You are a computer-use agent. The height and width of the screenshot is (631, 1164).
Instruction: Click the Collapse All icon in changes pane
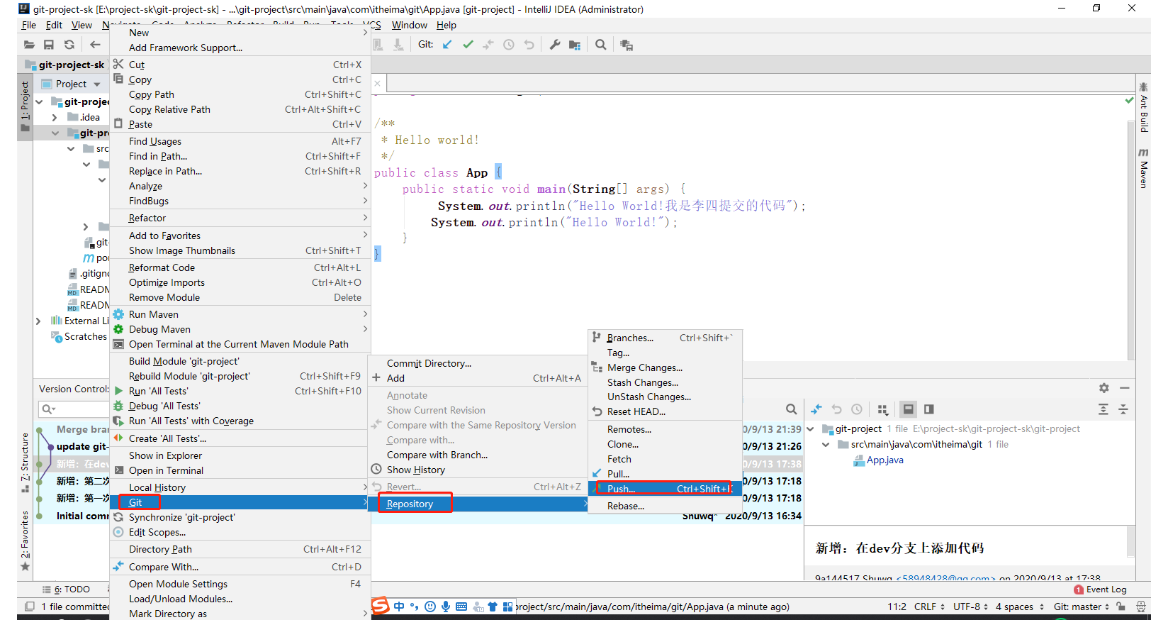[1123, 409]
